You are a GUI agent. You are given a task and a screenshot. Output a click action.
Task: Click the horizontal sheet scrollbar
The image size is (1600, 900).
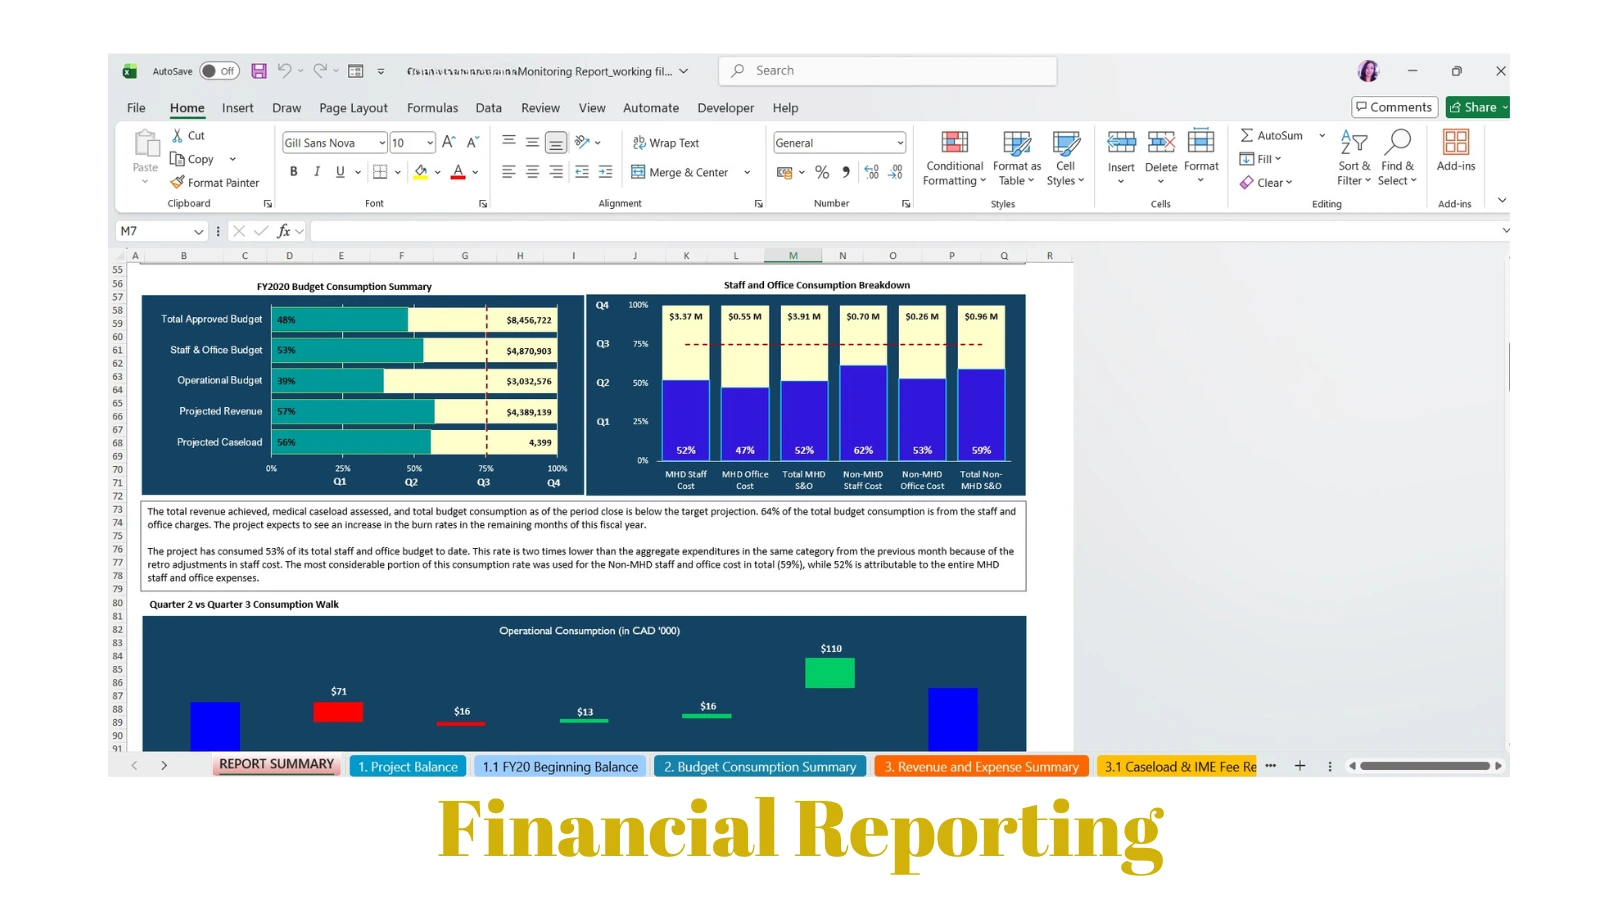click(x=1424, y=766)
